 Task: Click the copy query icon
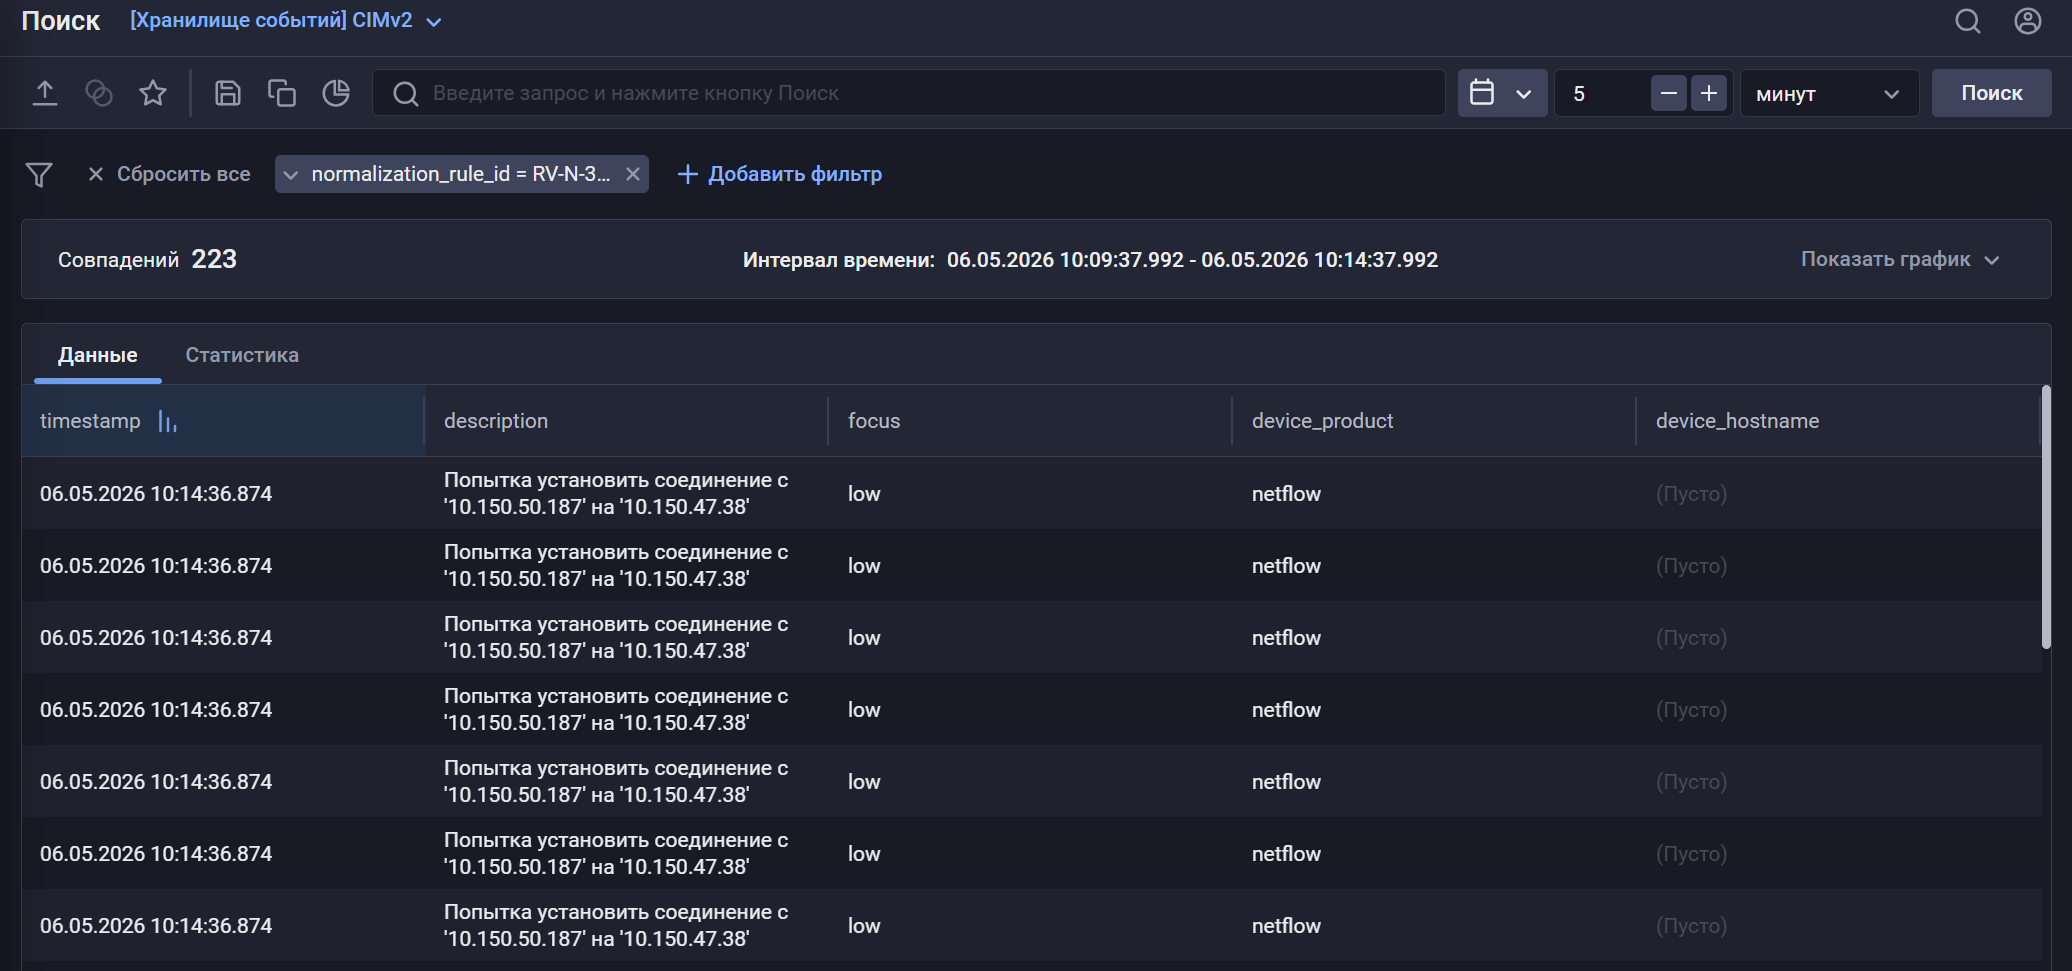coord(282,93)
